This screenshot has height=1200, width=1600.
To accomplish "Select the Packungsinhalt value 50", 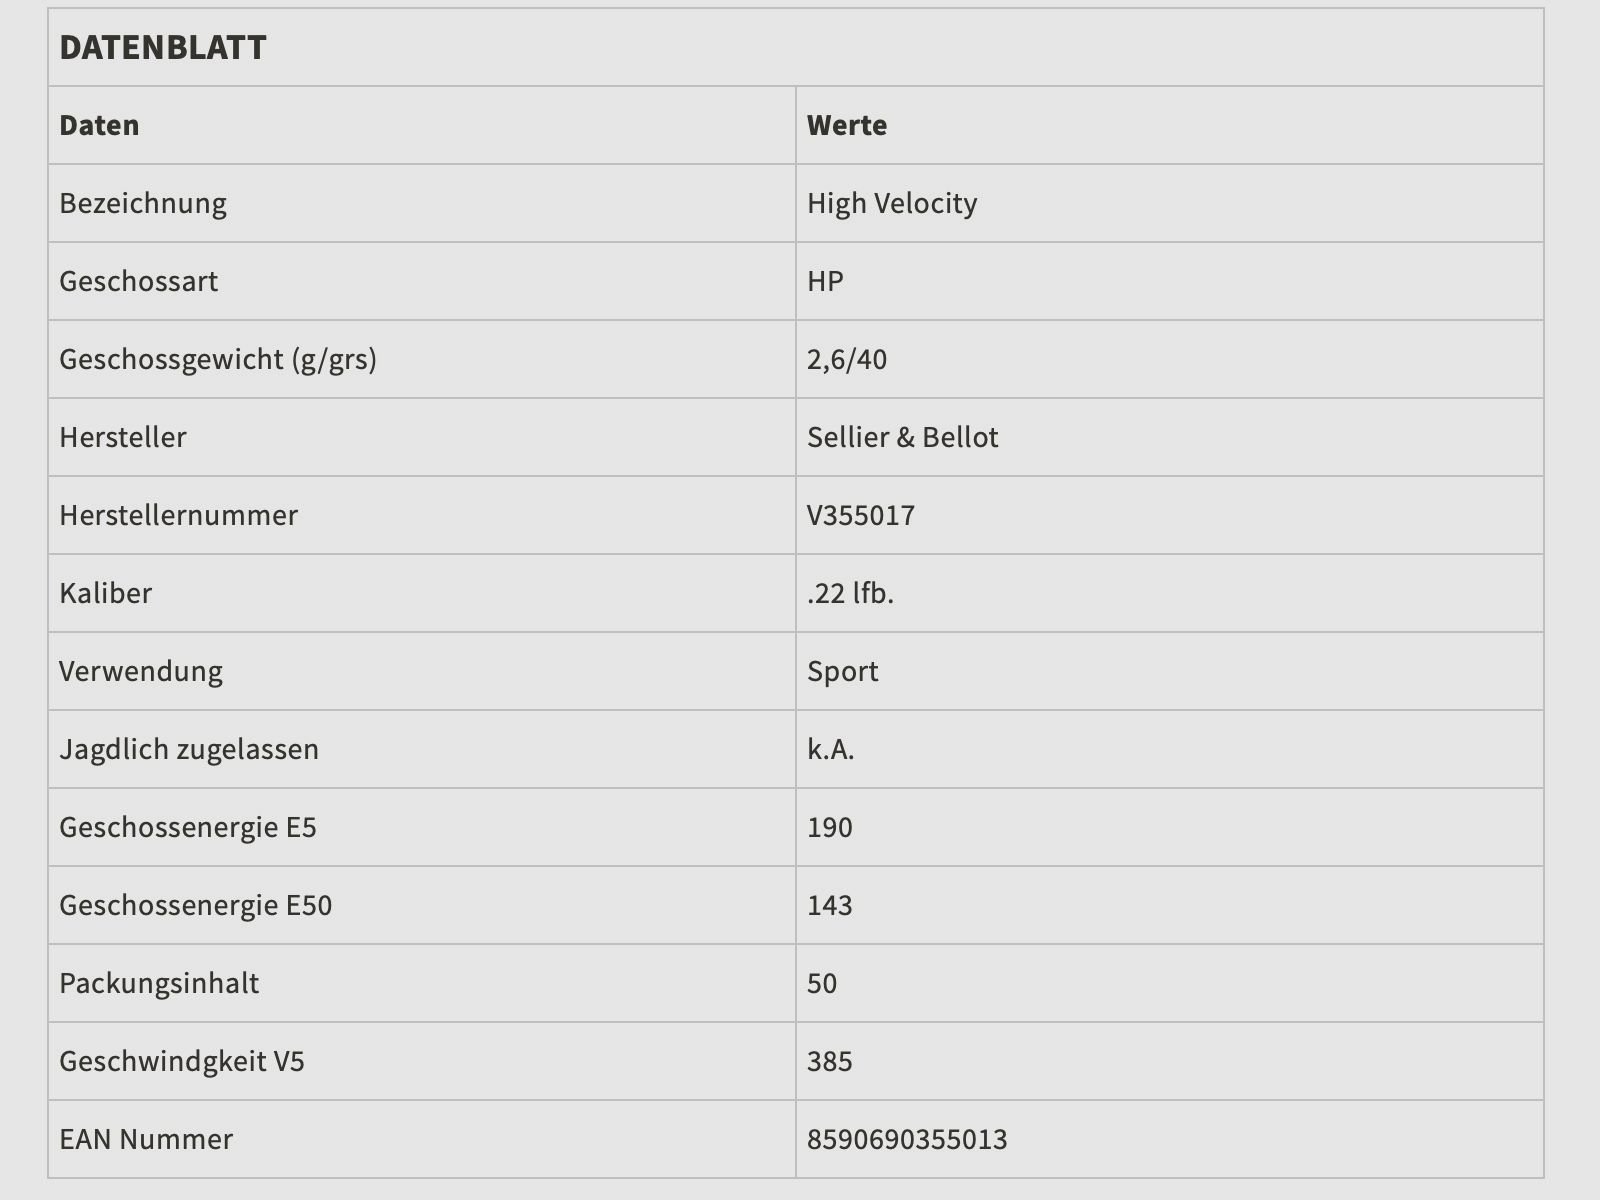I will click(822, 983).
